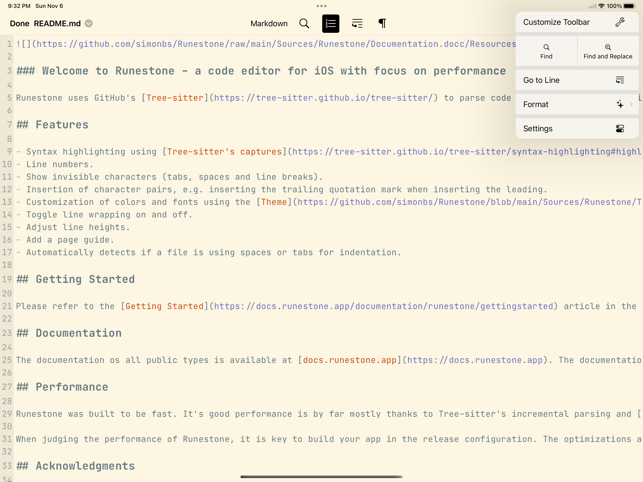Click "Runestone was built to be fast" line
This screenshot has height=482, width=643.
[328, 413]
